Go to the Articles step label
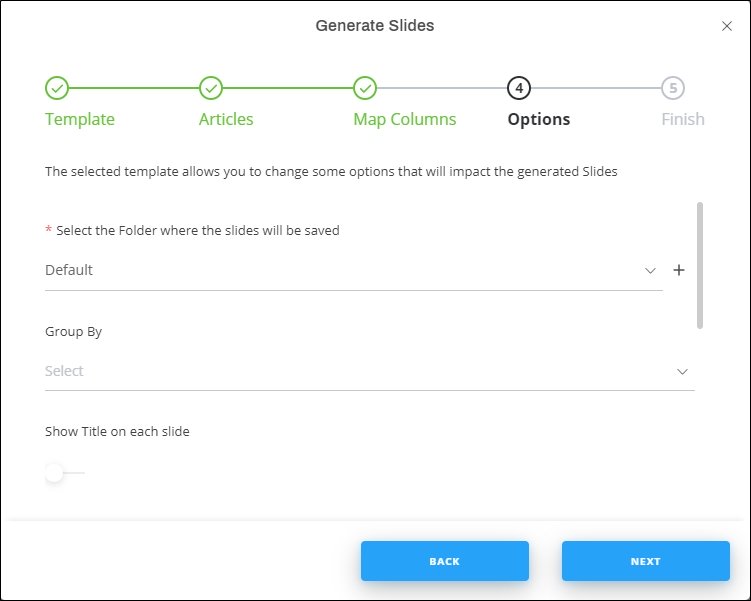Image resolution: width=751 pixels, height=601 pixels. 226,119
